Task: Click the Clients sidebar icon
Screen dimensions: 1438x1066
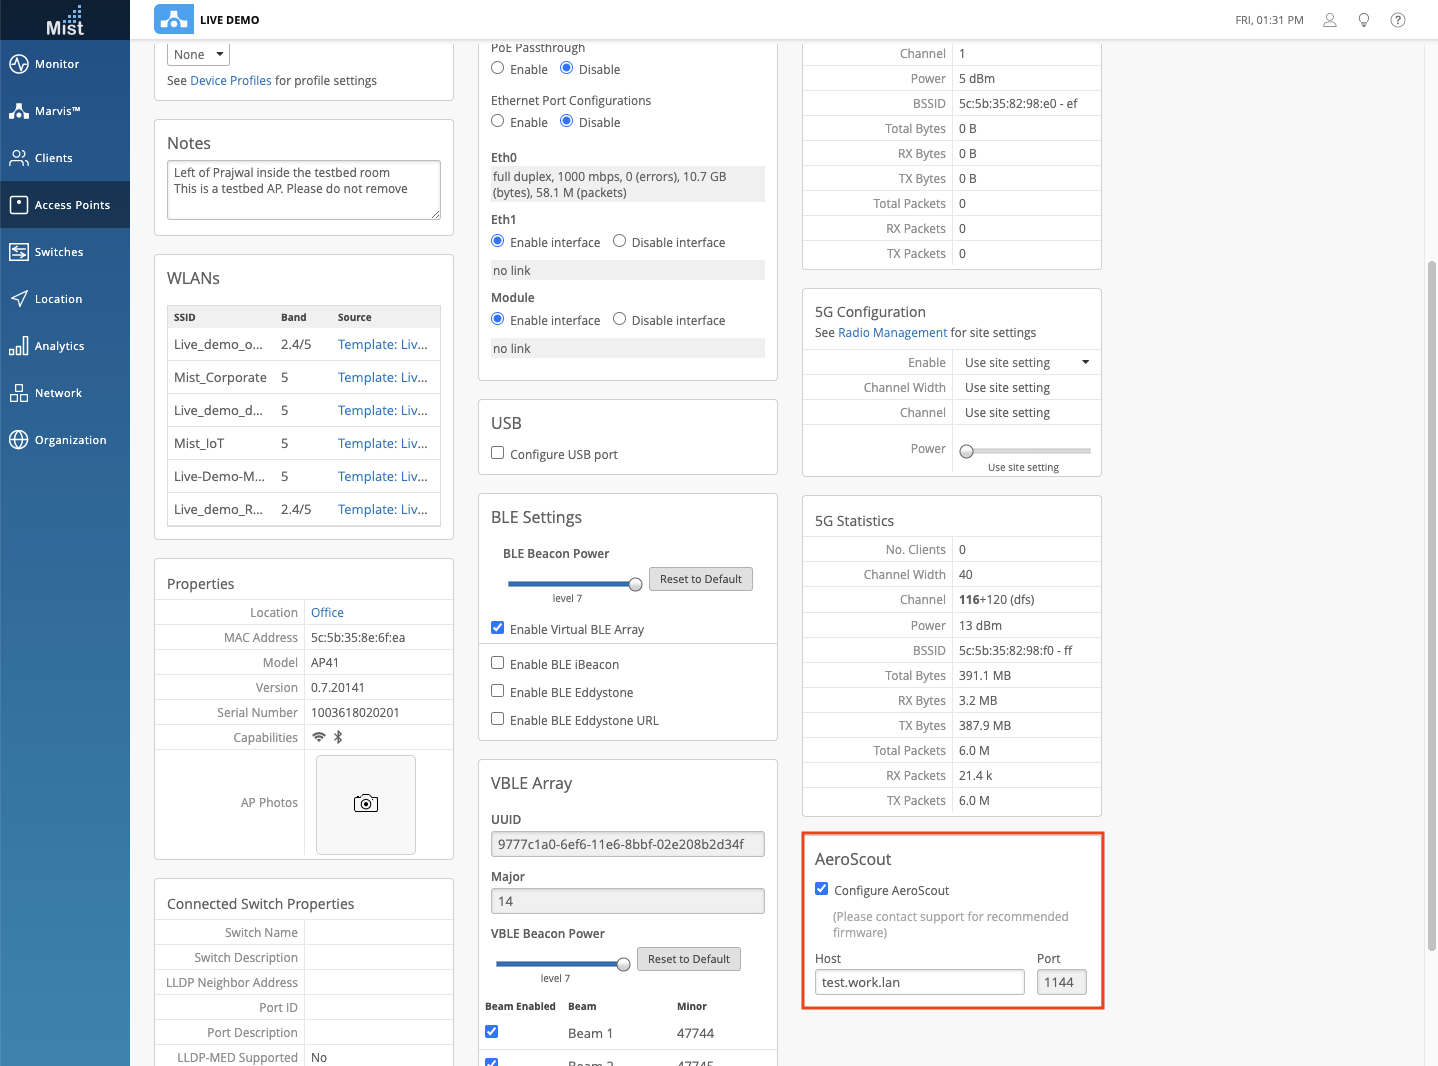Action: pos(19,158)
